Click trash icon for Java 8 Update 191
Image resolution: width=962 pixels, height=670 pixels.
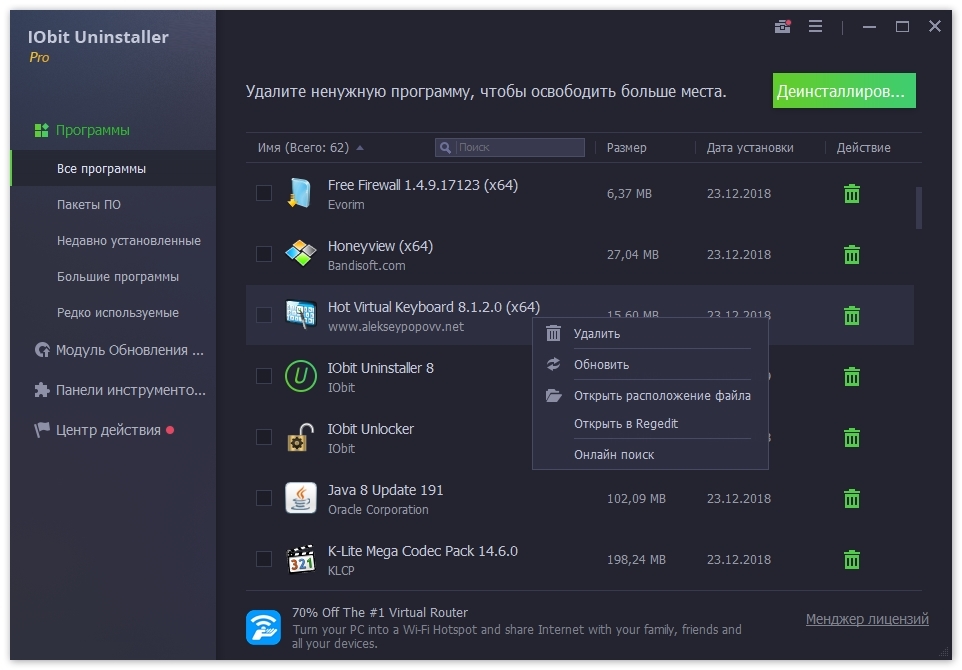(852, 499)
